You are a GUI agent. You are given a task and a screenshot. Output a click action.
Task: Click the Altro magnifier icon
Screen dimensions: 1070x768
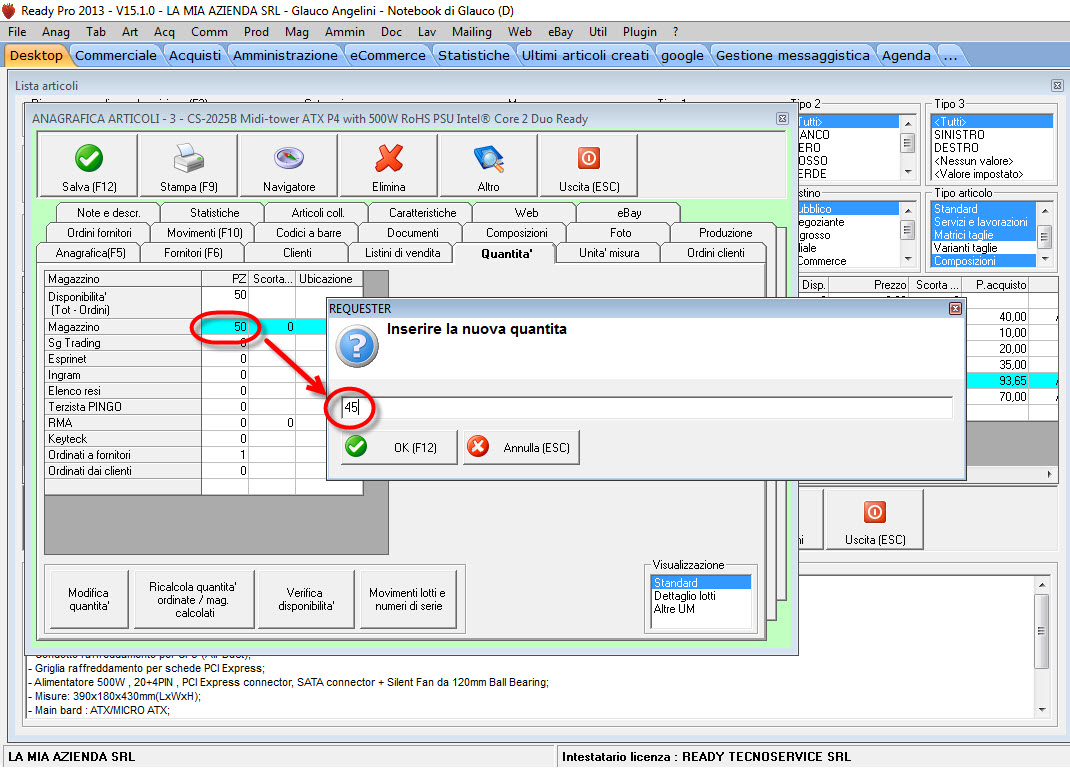488,158
